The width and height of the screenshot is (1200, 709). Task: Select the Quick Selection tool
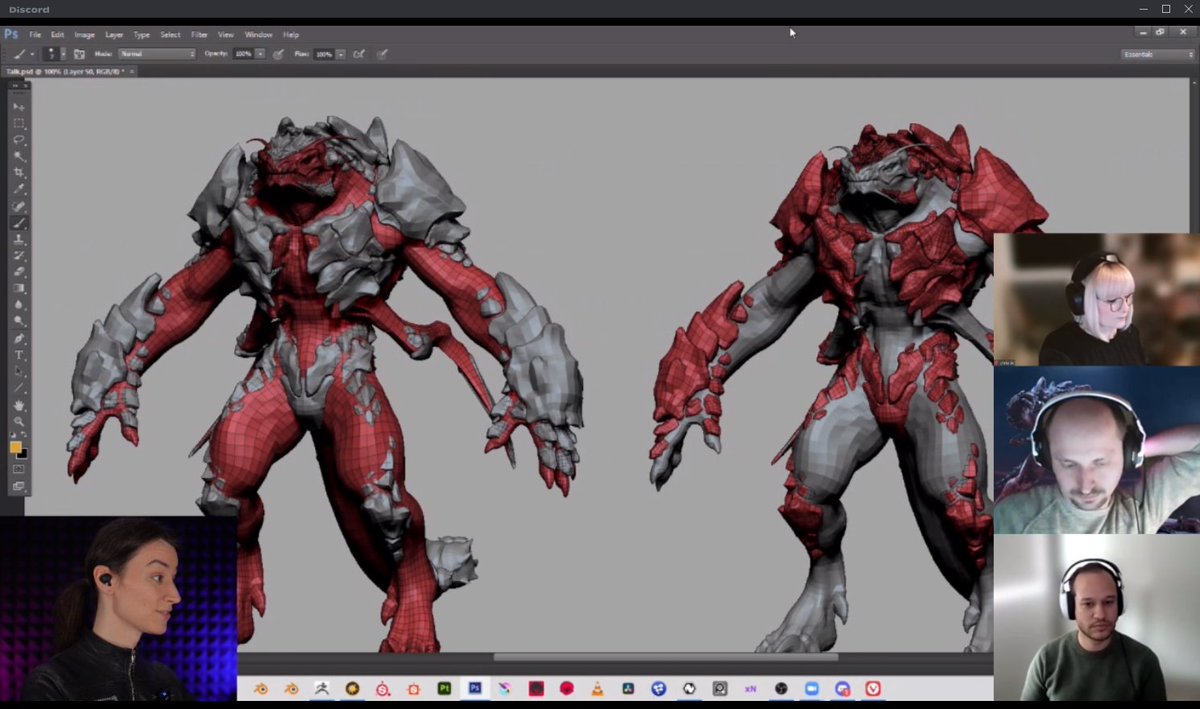[19, 156]
